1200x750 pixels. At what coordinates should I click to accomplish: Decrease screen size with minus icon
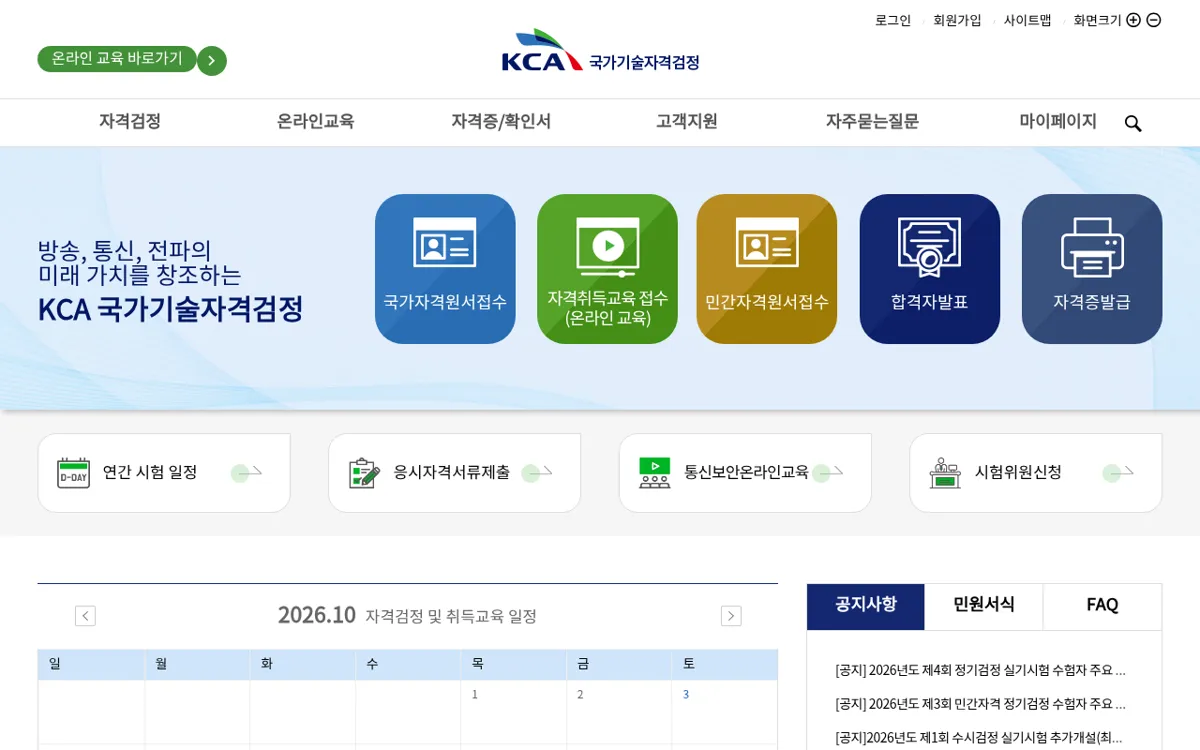[1153, 20]
